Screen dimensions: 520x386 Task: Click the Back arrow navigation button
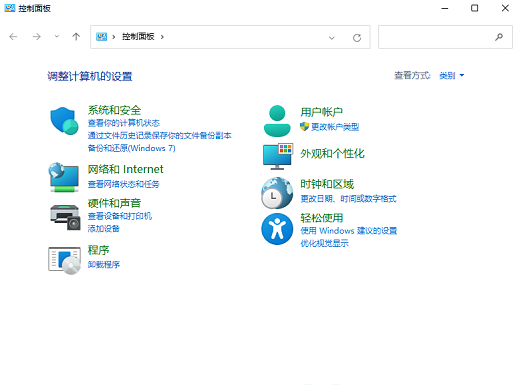pos(13,36)
